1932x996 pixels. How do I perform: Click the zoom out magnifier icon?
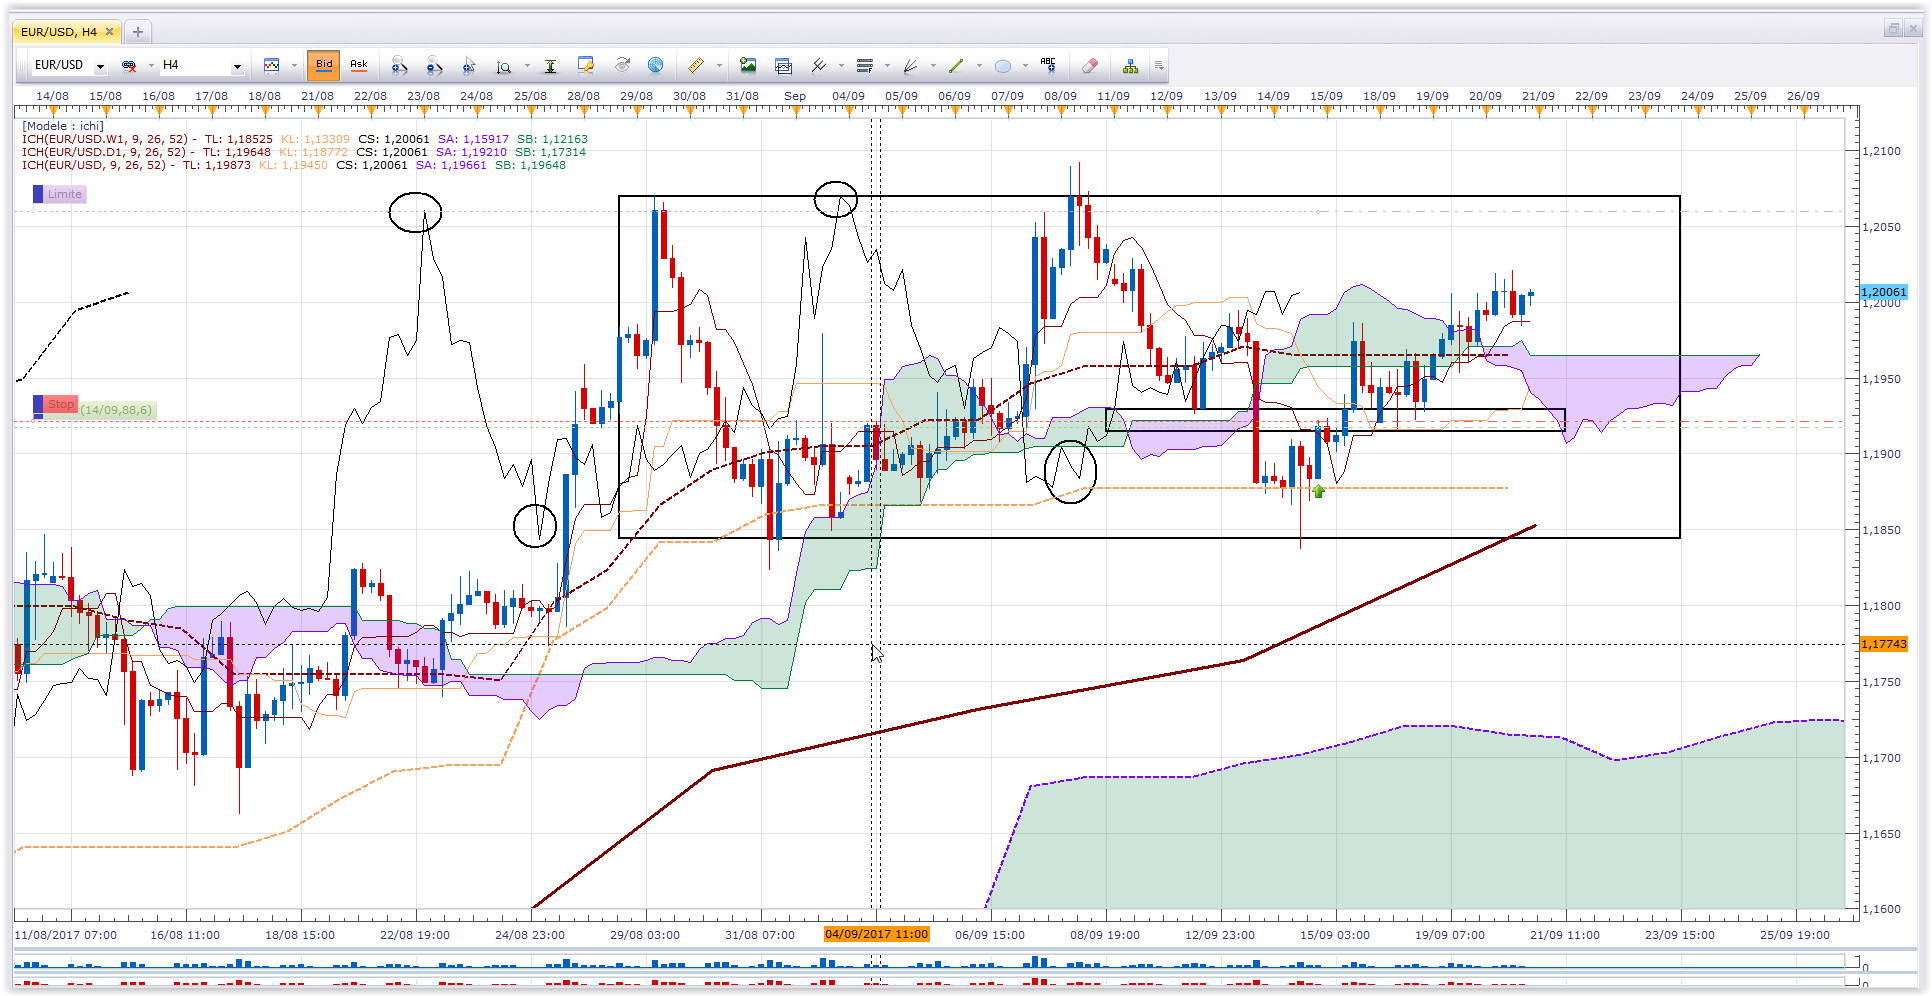pos(434,66)
